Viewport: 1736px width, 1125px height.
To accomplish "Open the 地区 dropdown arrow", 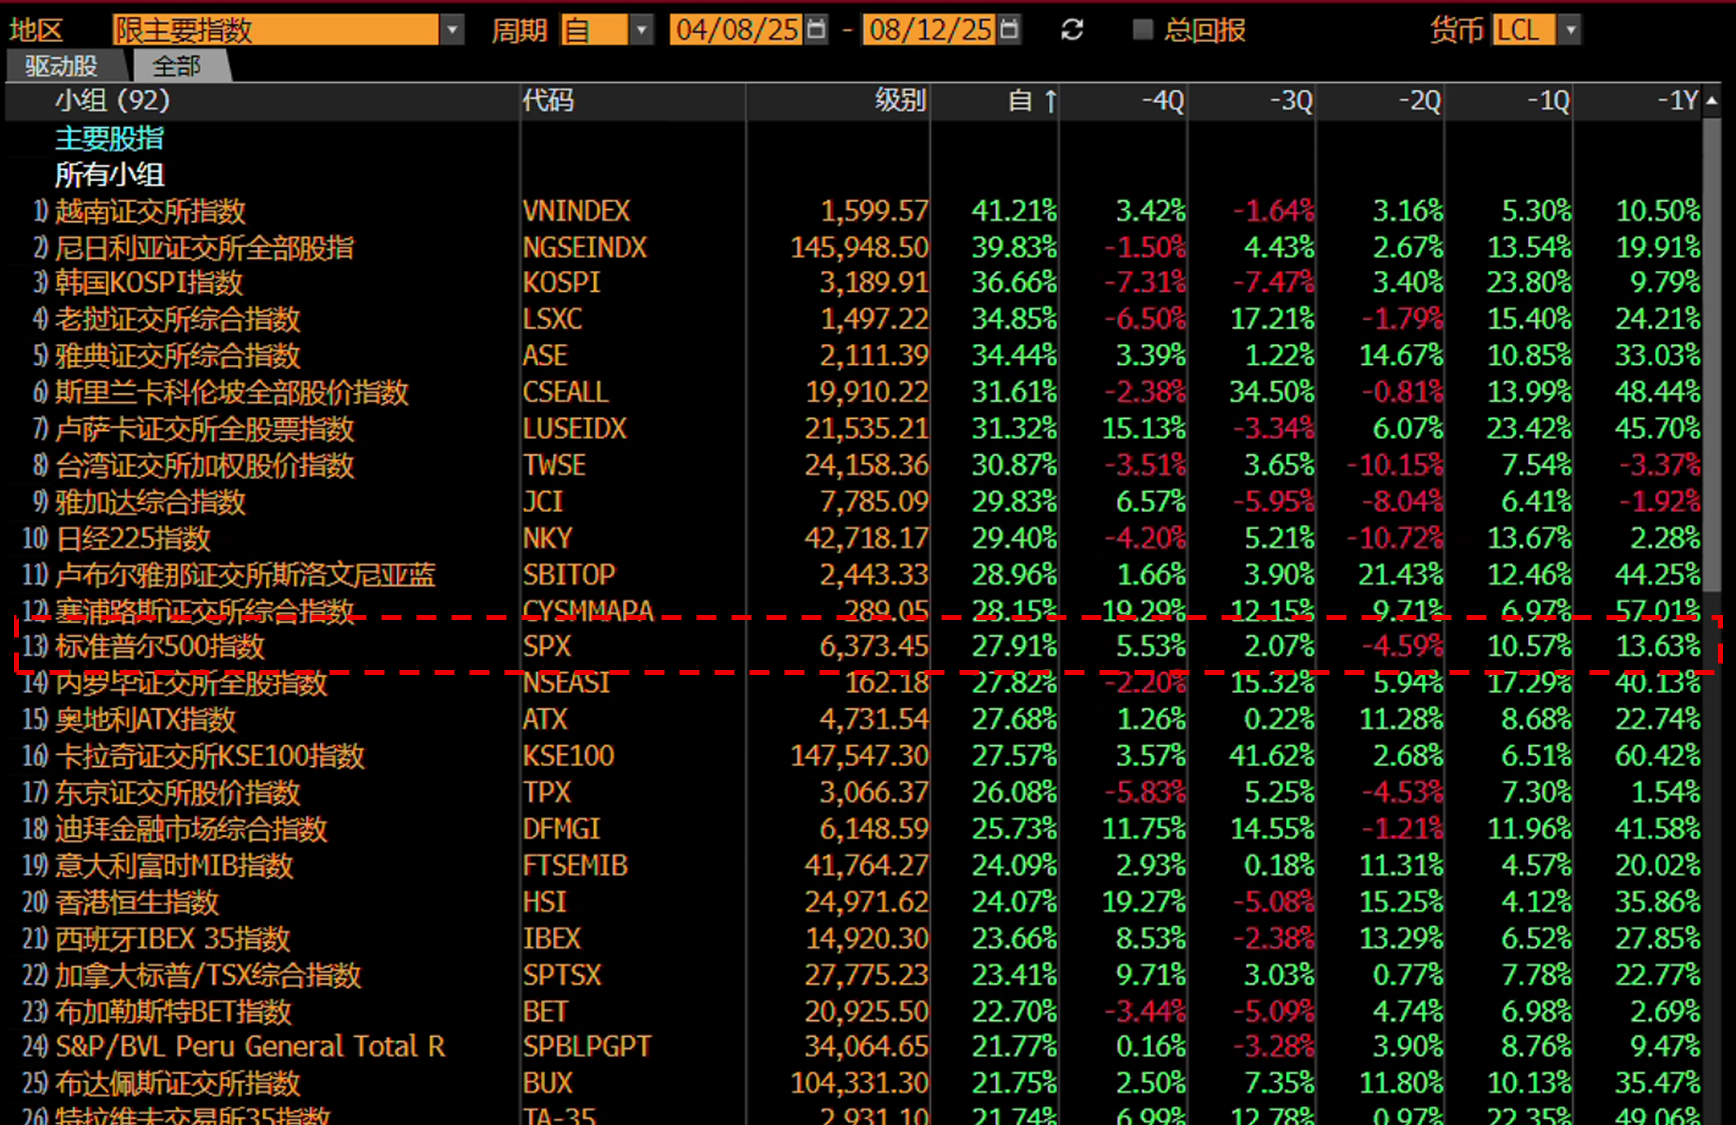I will 452,30.
